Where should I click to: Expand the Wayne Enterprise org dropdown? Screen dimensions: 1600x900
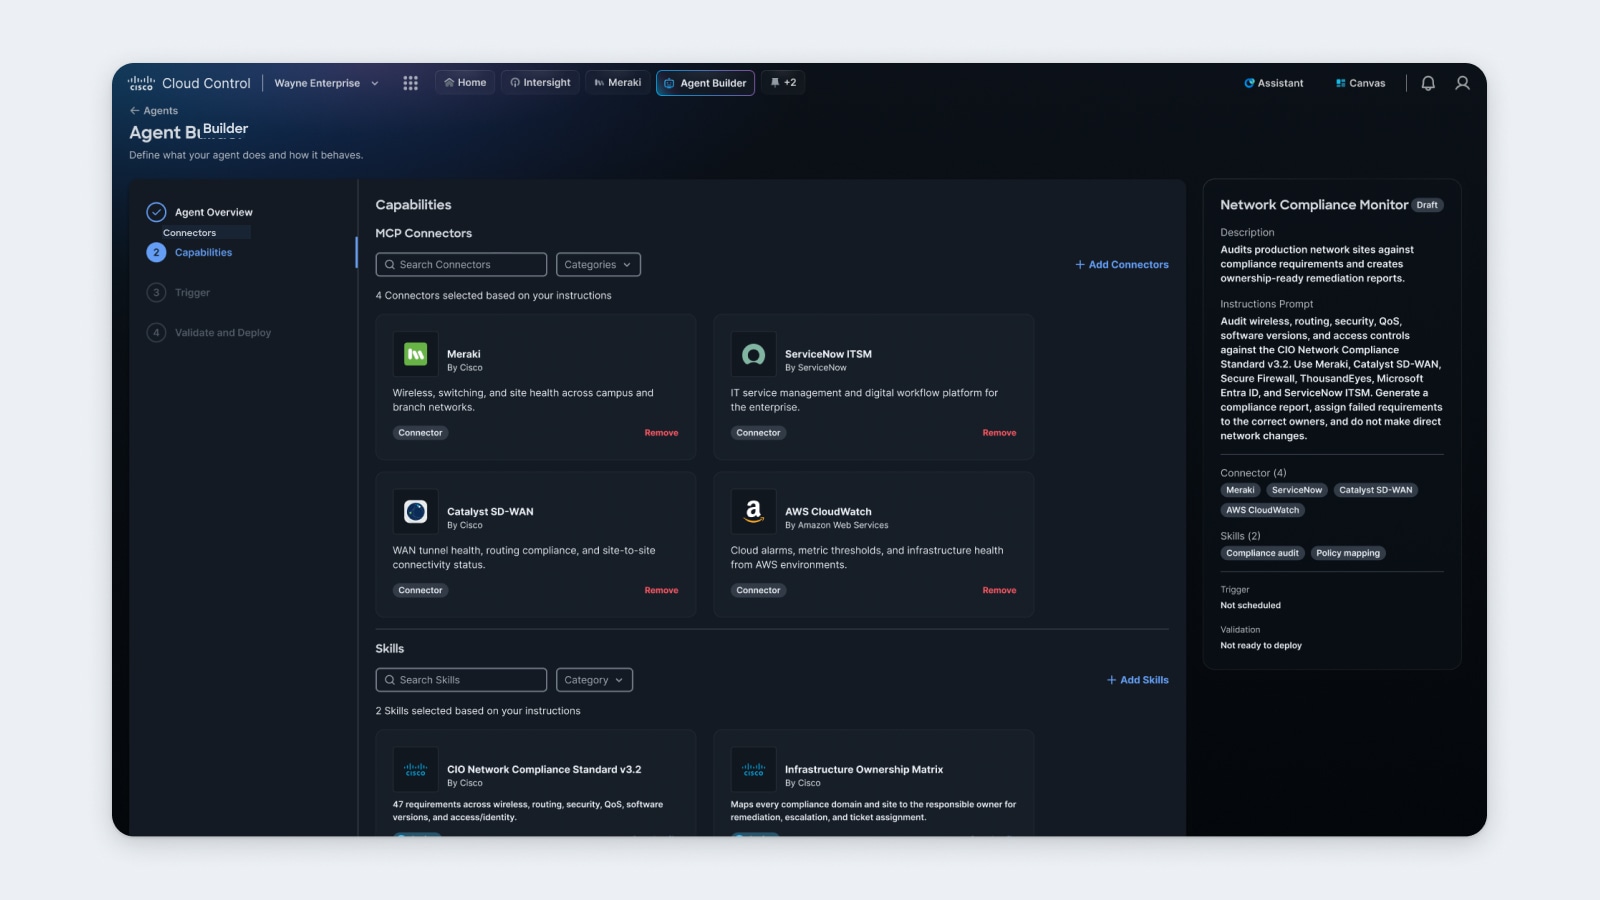pyautogui.click(x=326, y=83)
